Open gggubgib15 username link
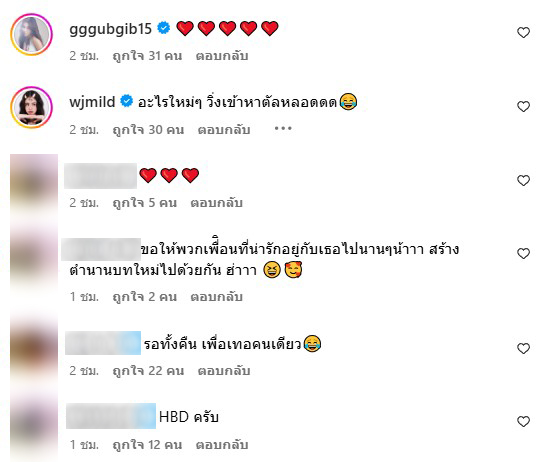Viewport: 544px width, 473px height. [x=110, y=29]
